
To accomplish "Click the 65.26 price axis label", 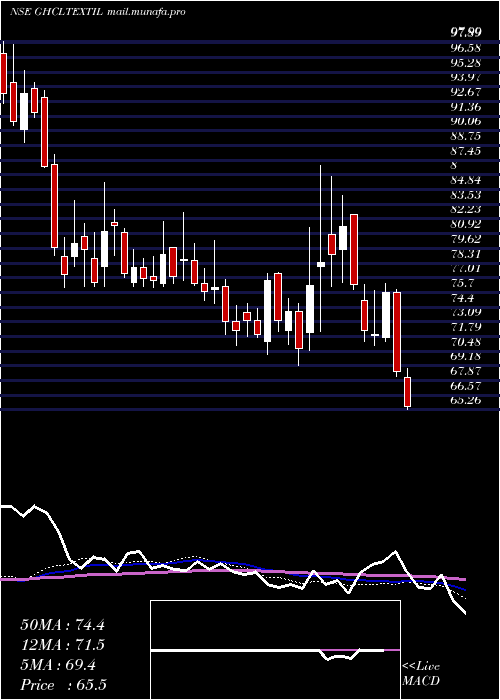I will click(x=465, y=400).
